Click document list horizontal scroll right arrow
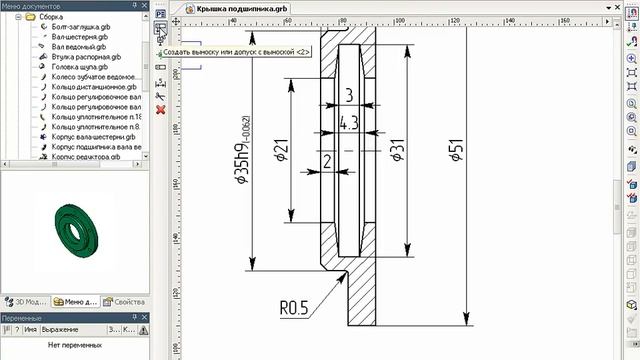640x360 pixels. 138,164
